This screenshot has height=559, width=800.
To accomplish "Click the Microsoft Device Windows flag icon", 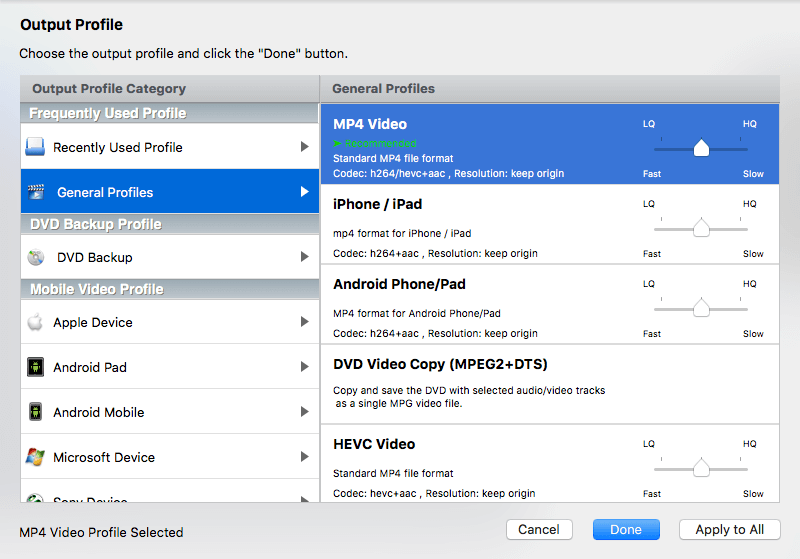I will [35, 456].
